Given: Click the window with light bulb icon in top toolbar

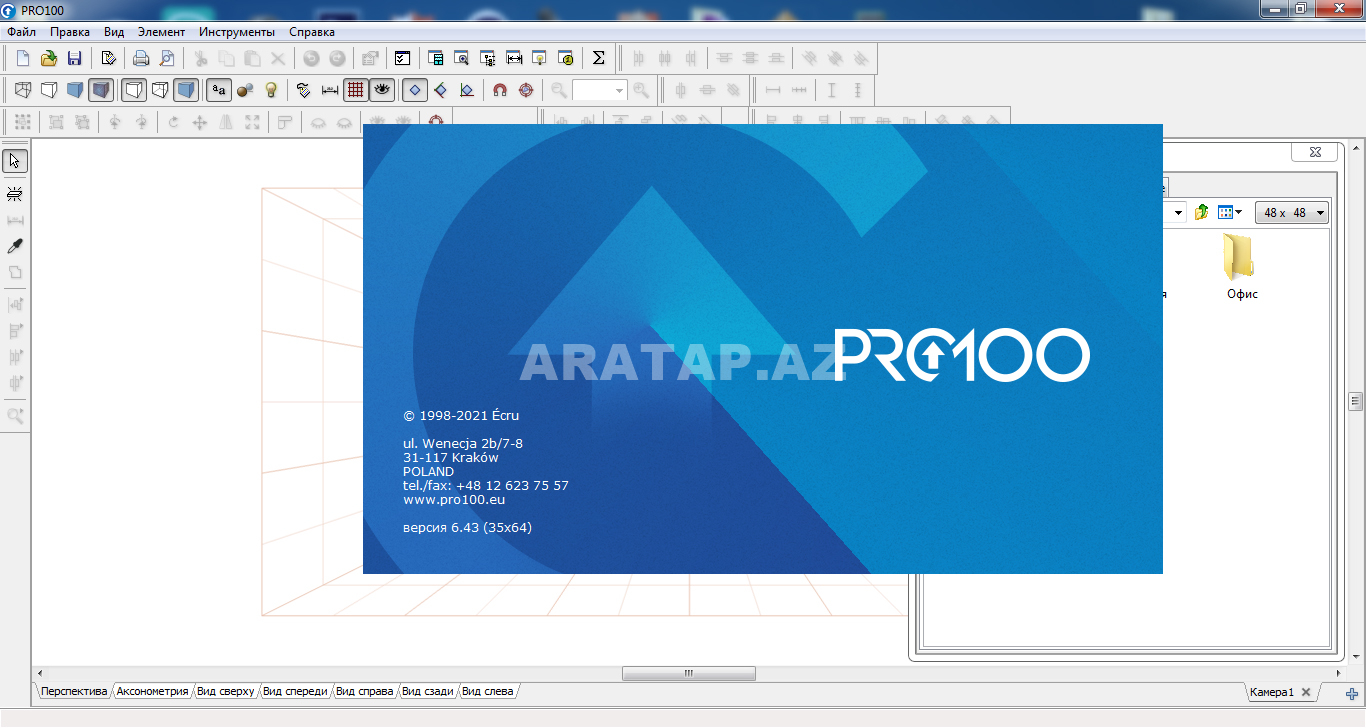Looking at the screenshot, I should [540, 58].
